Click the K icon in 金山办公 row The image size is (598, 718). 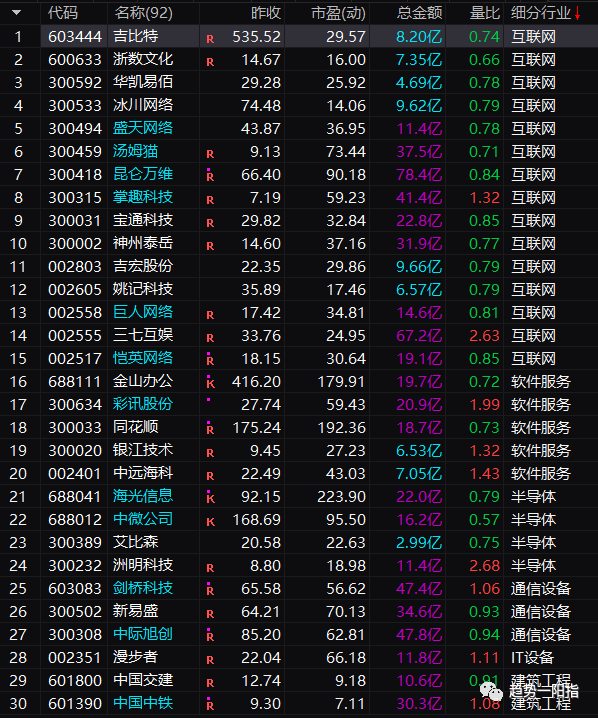pos(210,384)
